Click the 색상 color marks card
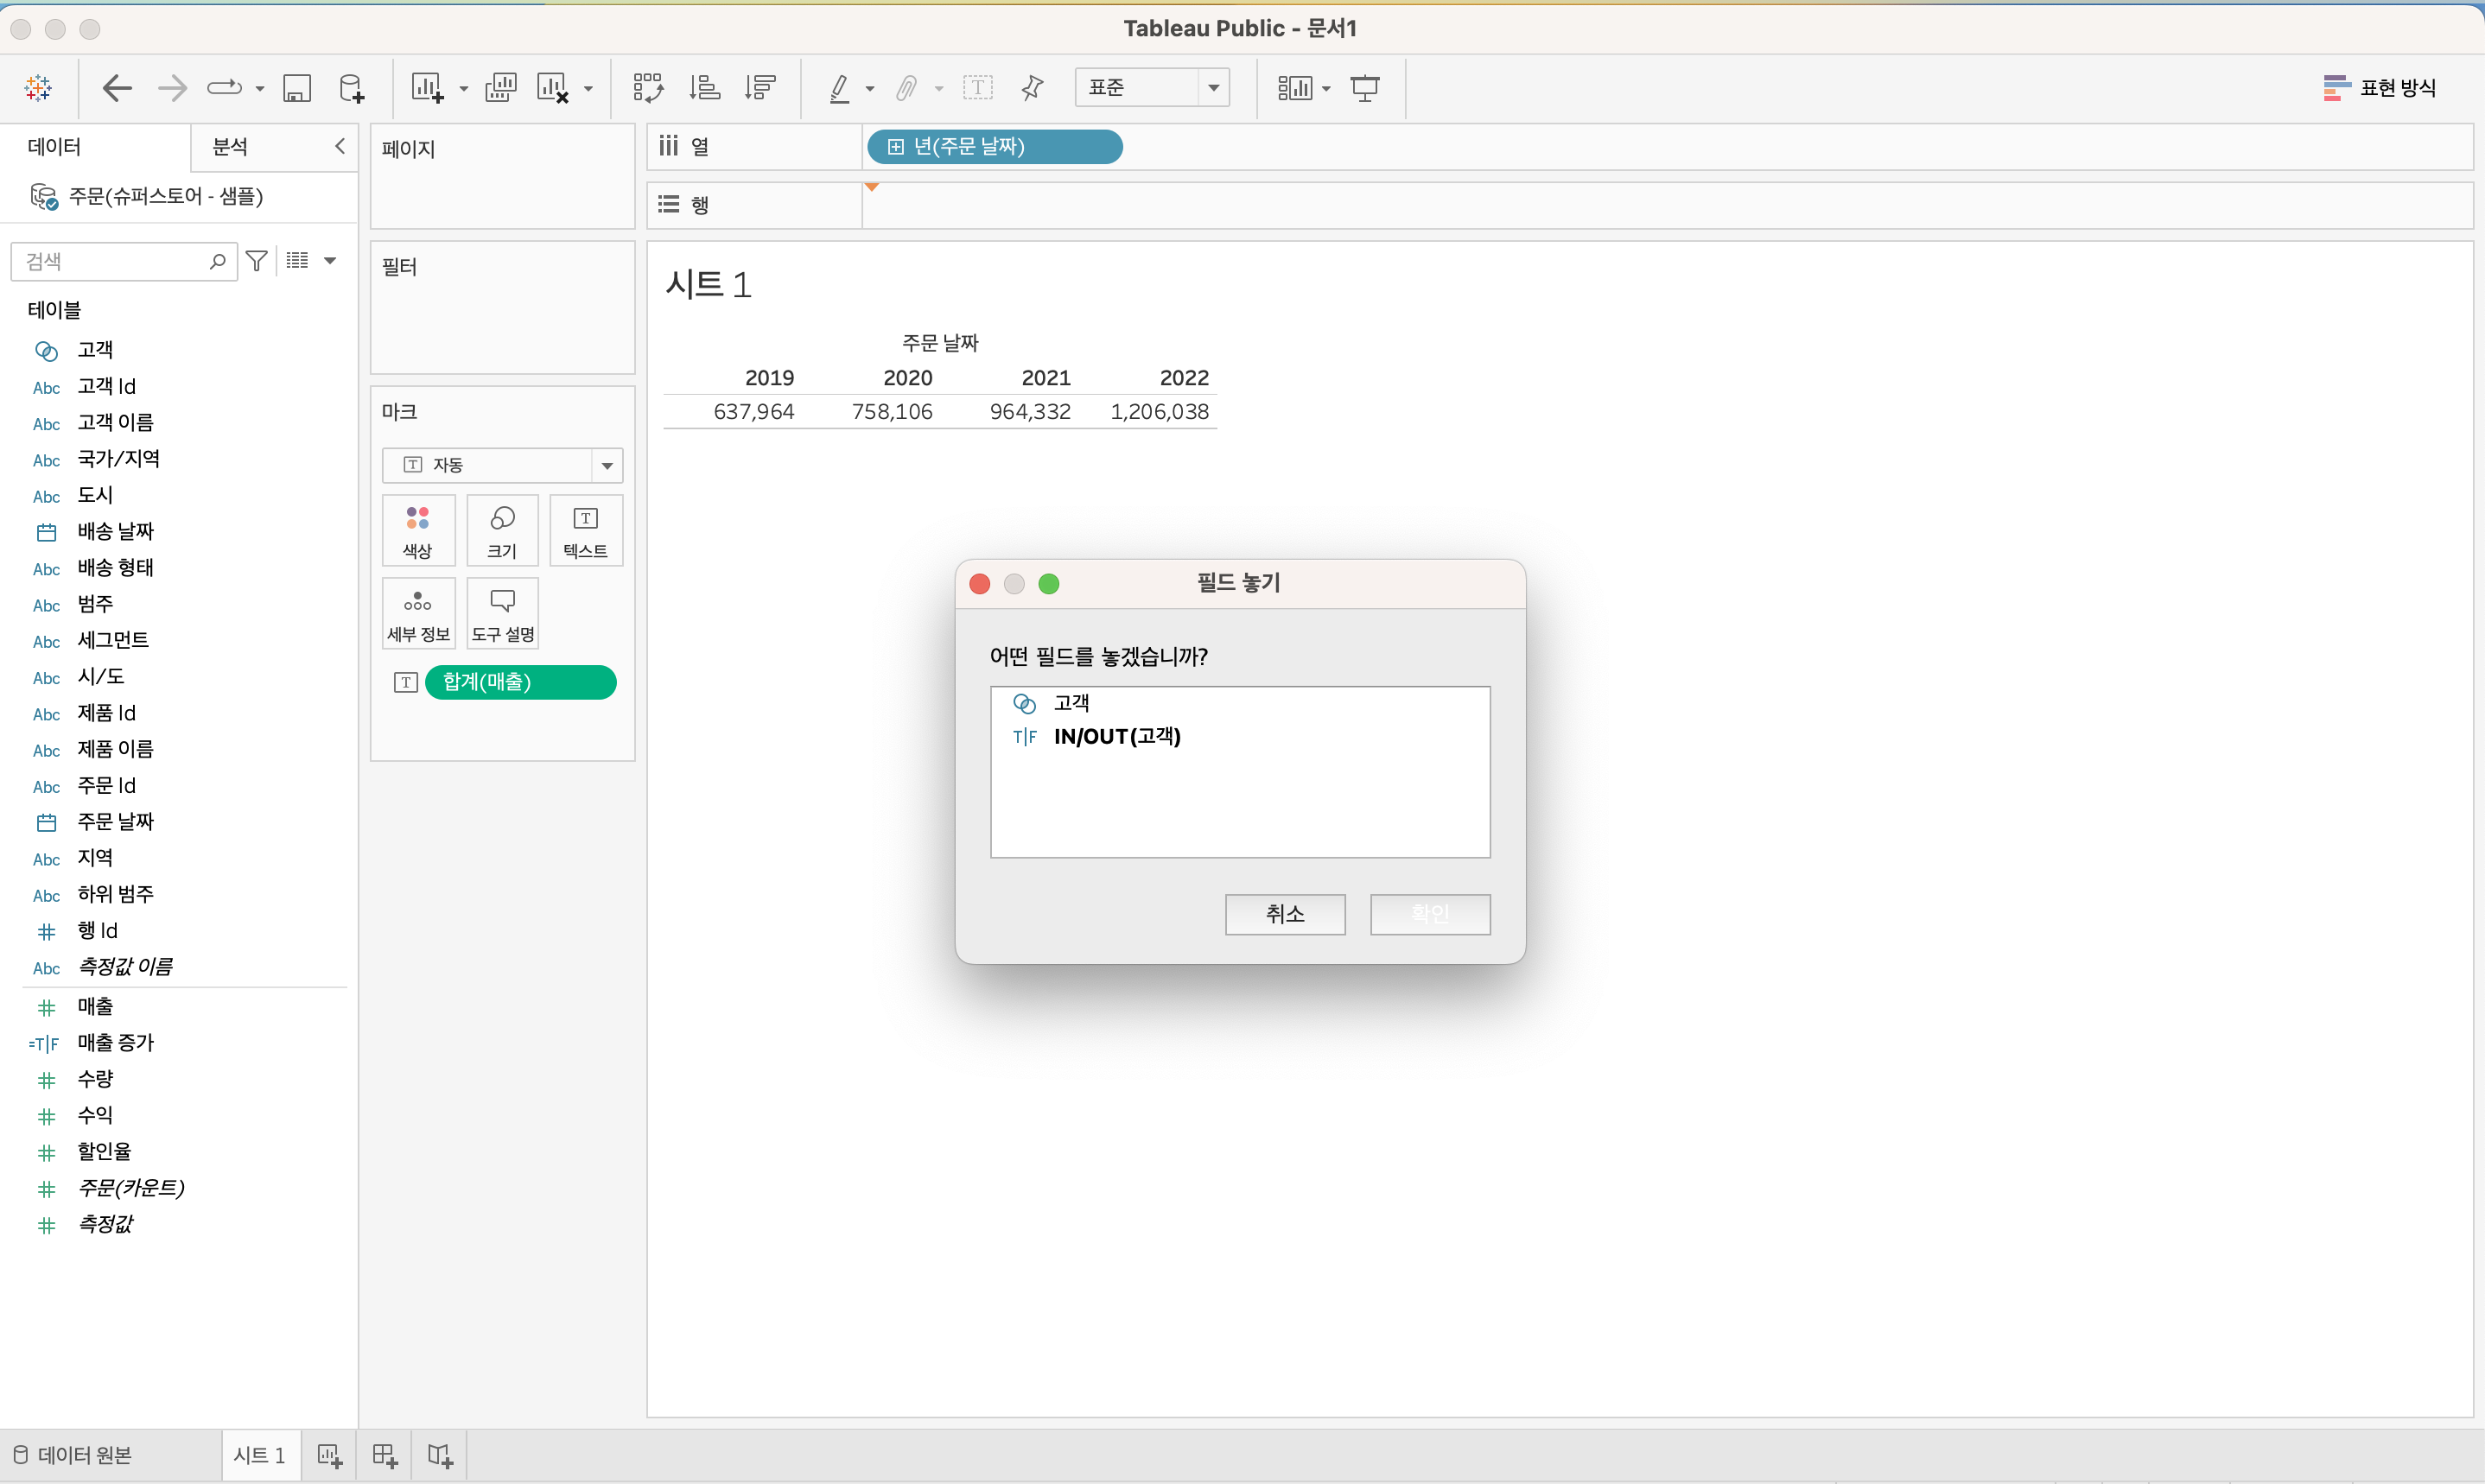The image size is (2485, 1484). pyautogui.click(x=418, y=531)
